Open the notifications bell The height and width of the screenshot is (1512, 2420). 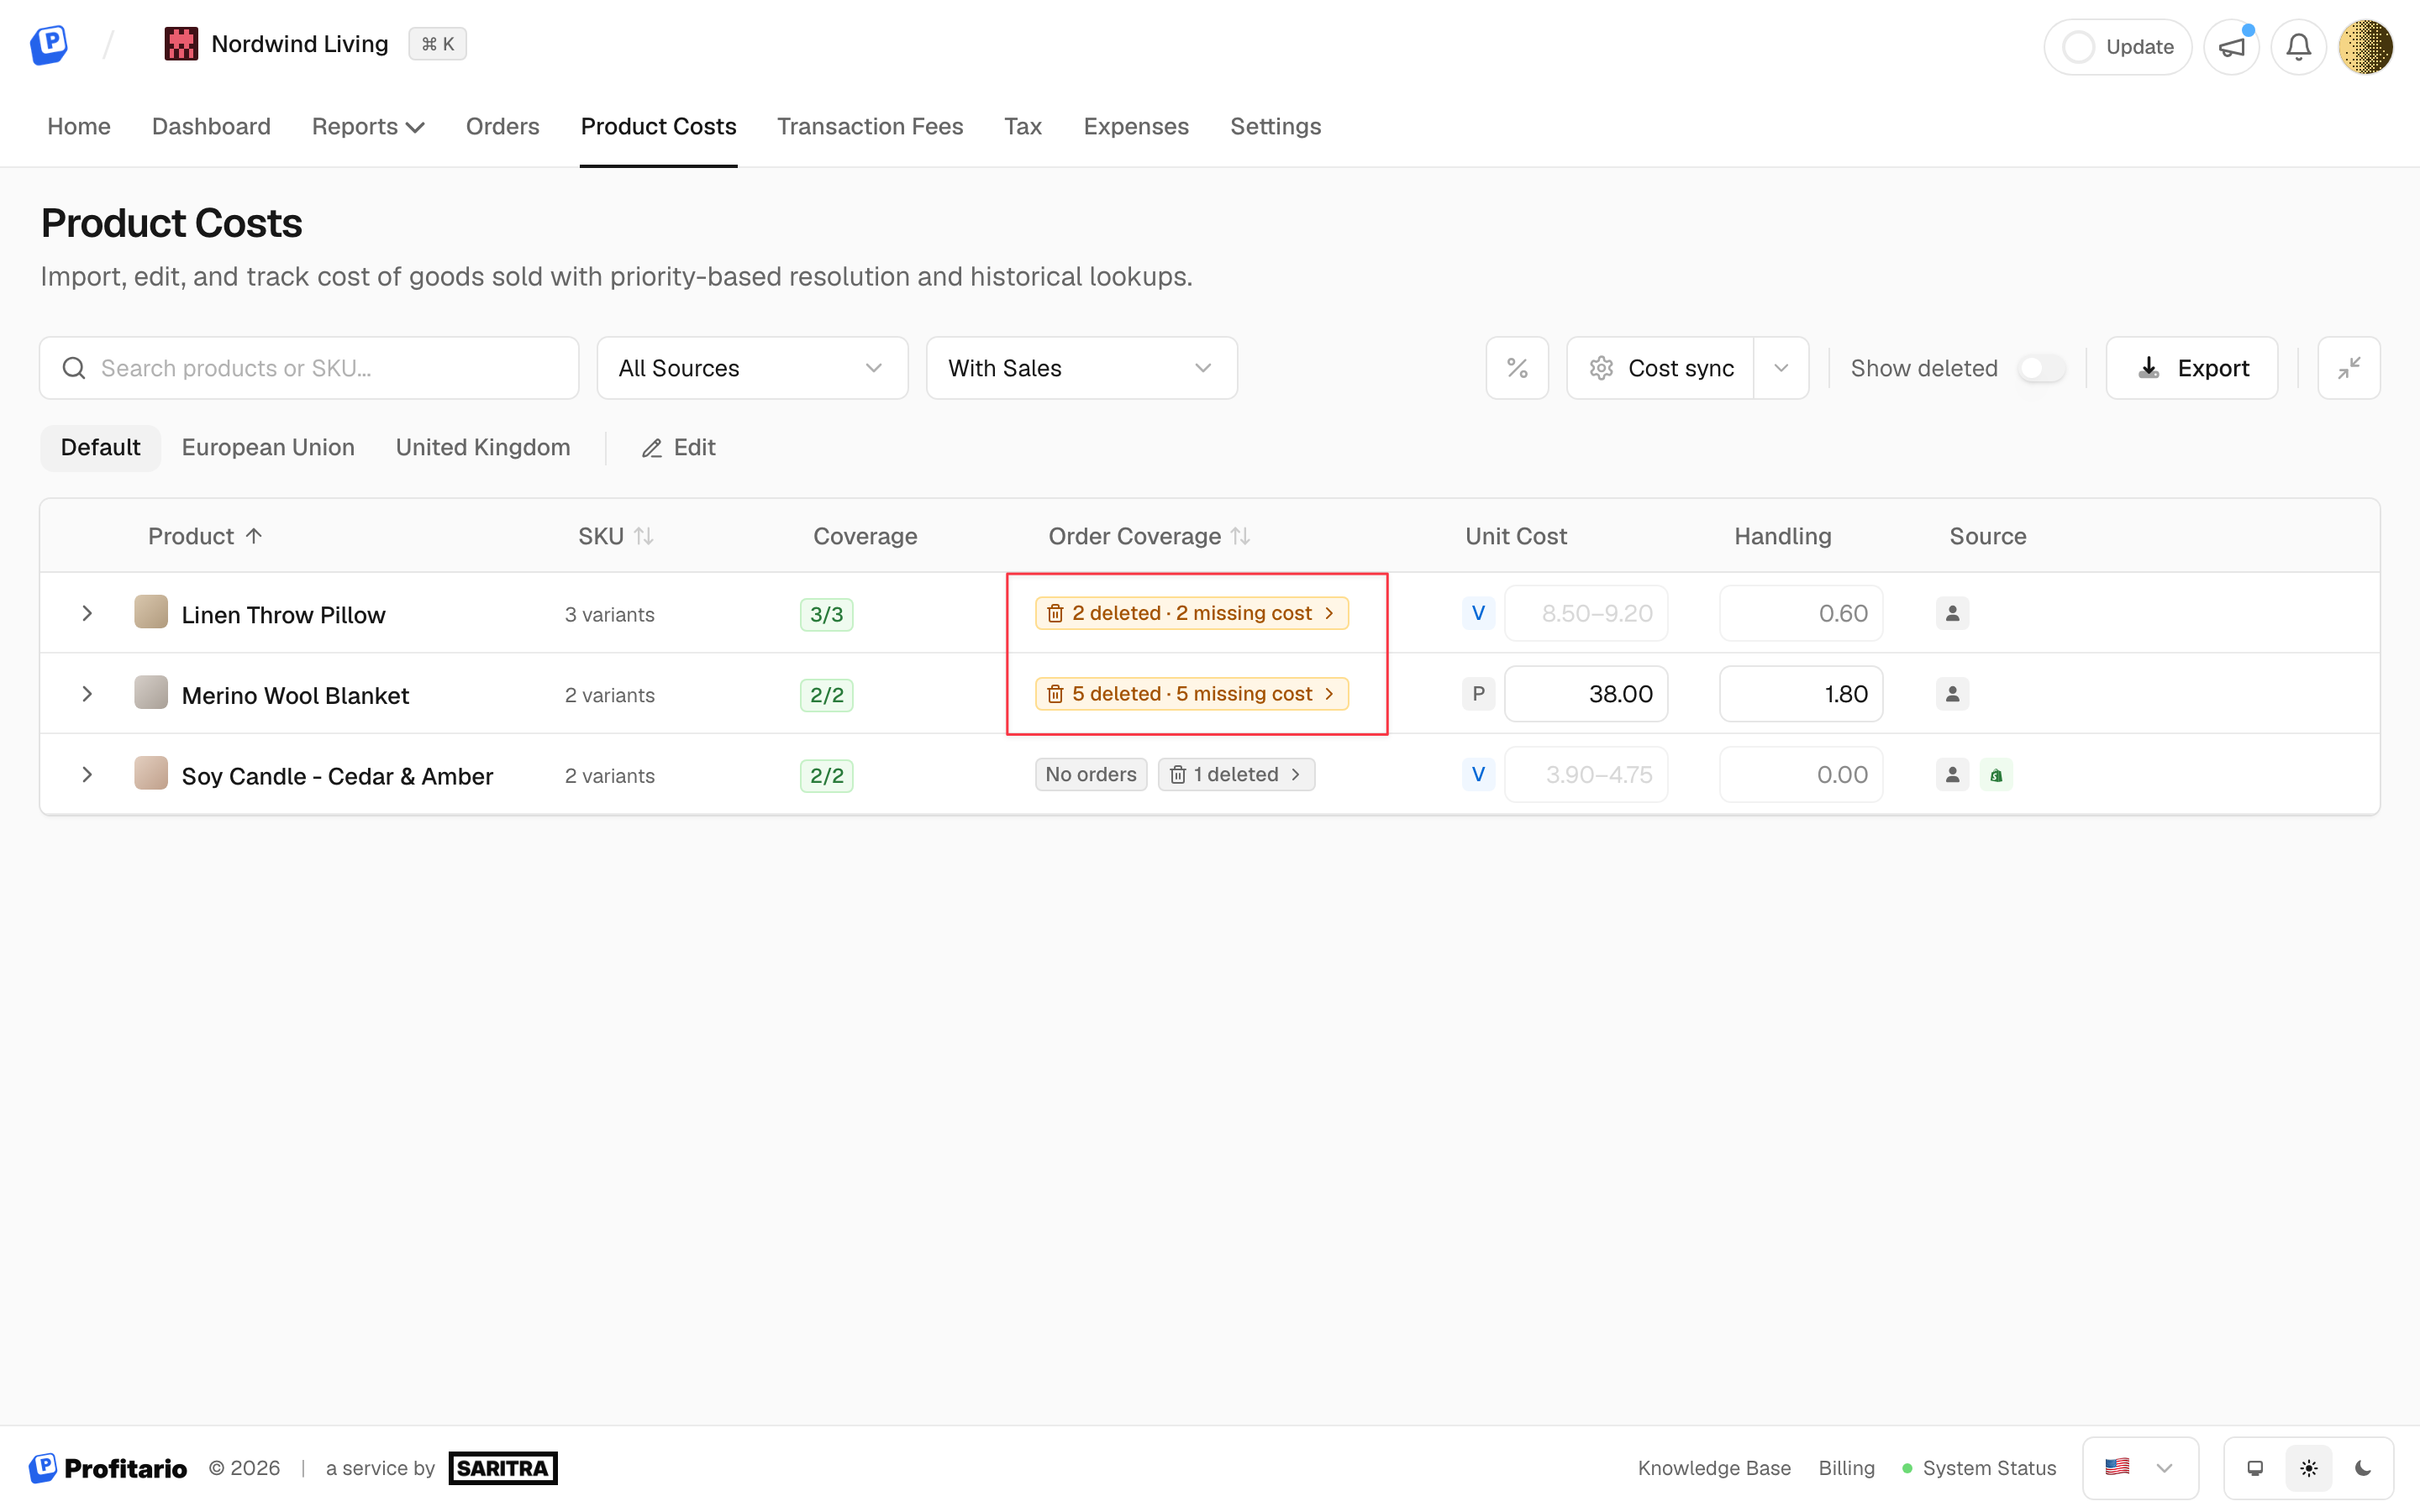point(2299,47)
